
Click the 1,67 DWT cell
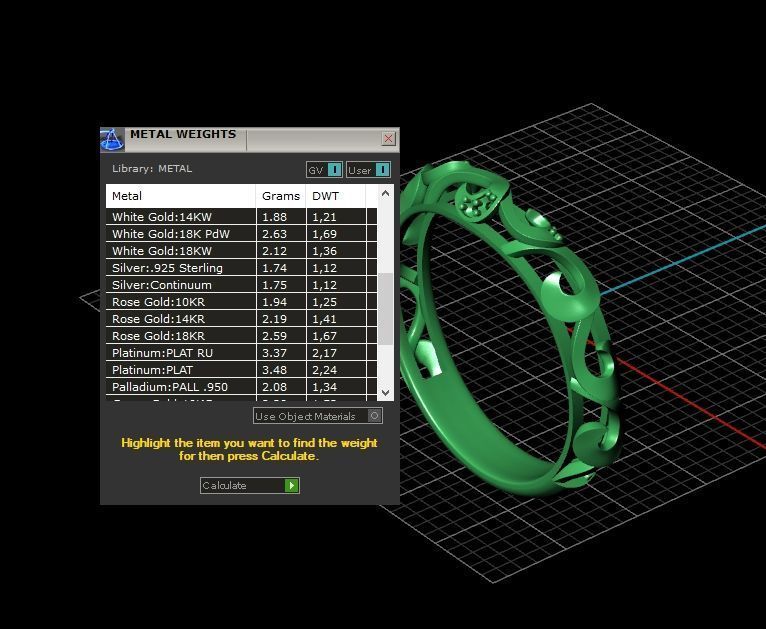[x=336, y=336]
